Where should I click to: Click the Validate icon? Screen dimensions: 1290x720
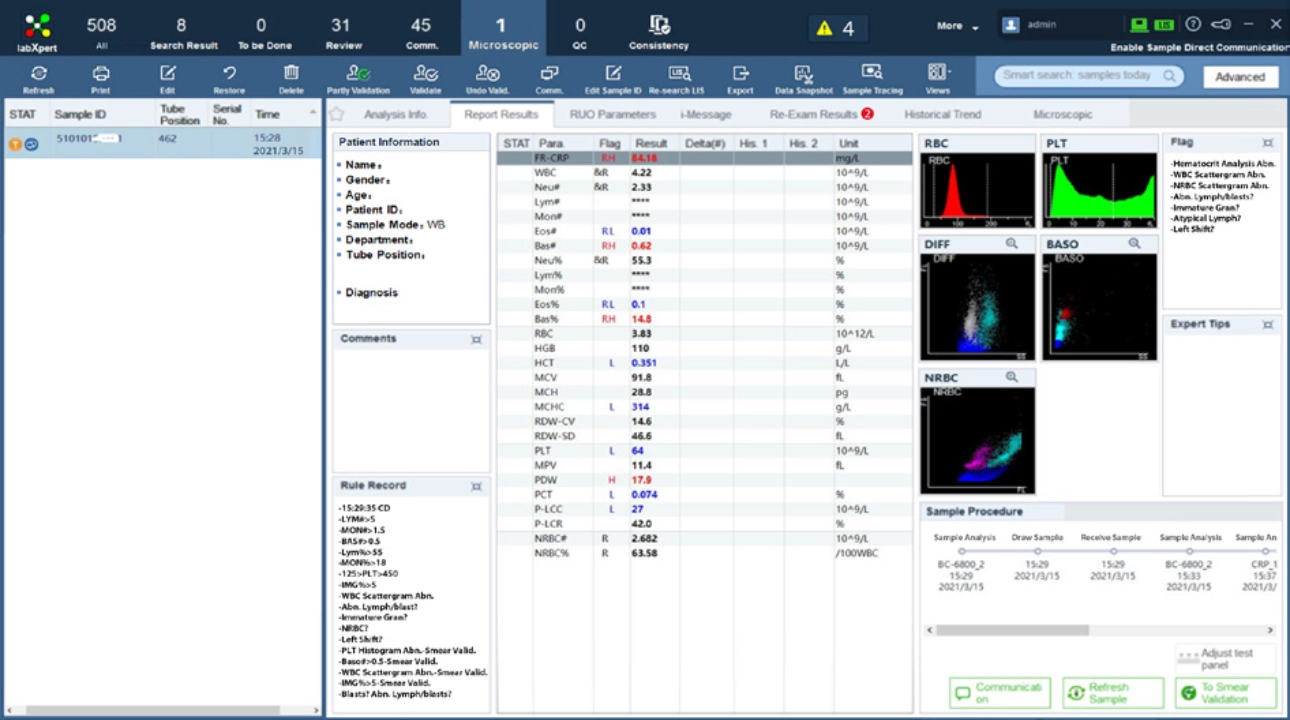(425, 73)
